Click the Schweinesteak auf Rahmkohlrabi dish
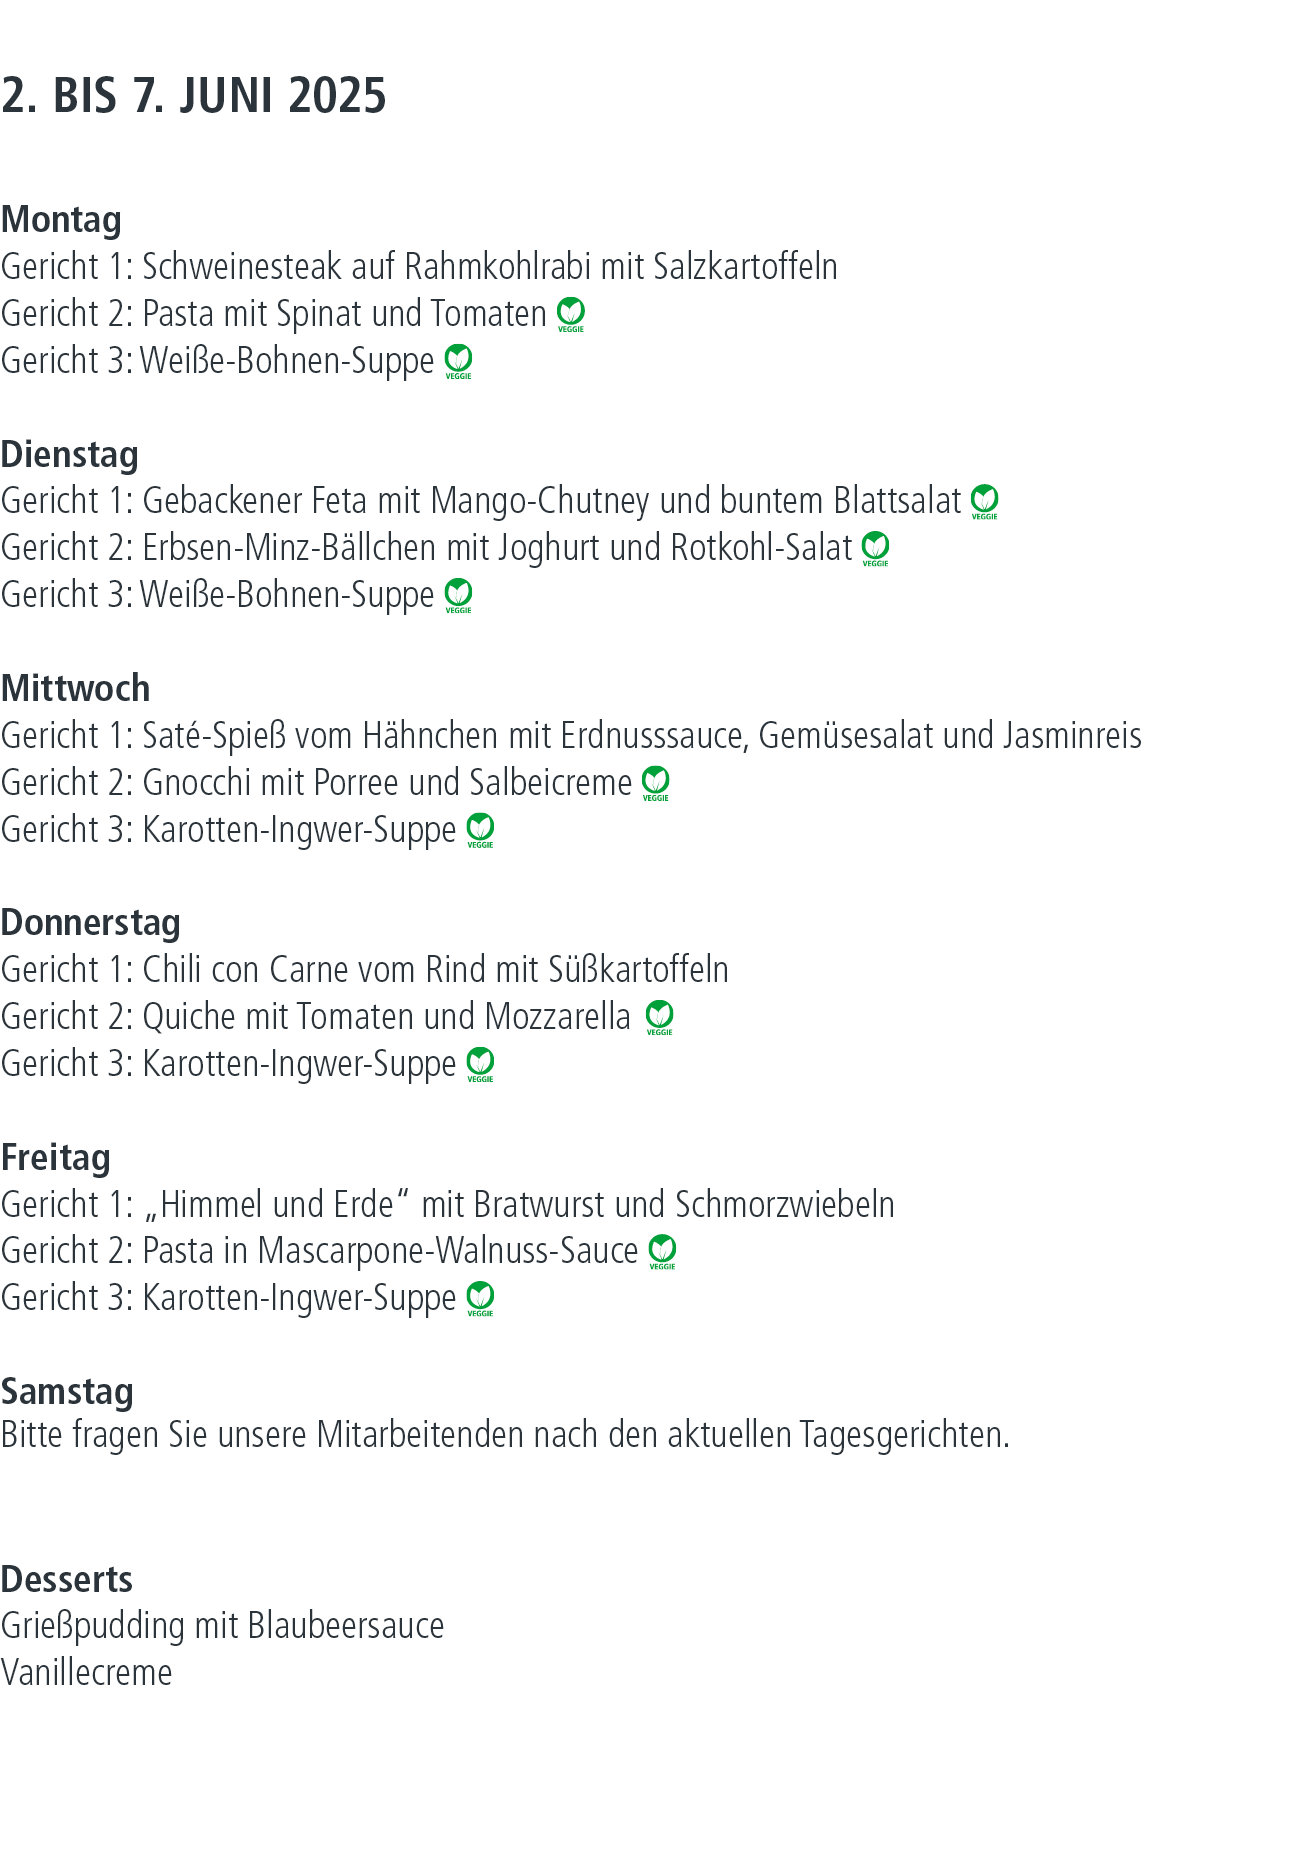 point(419,267)
